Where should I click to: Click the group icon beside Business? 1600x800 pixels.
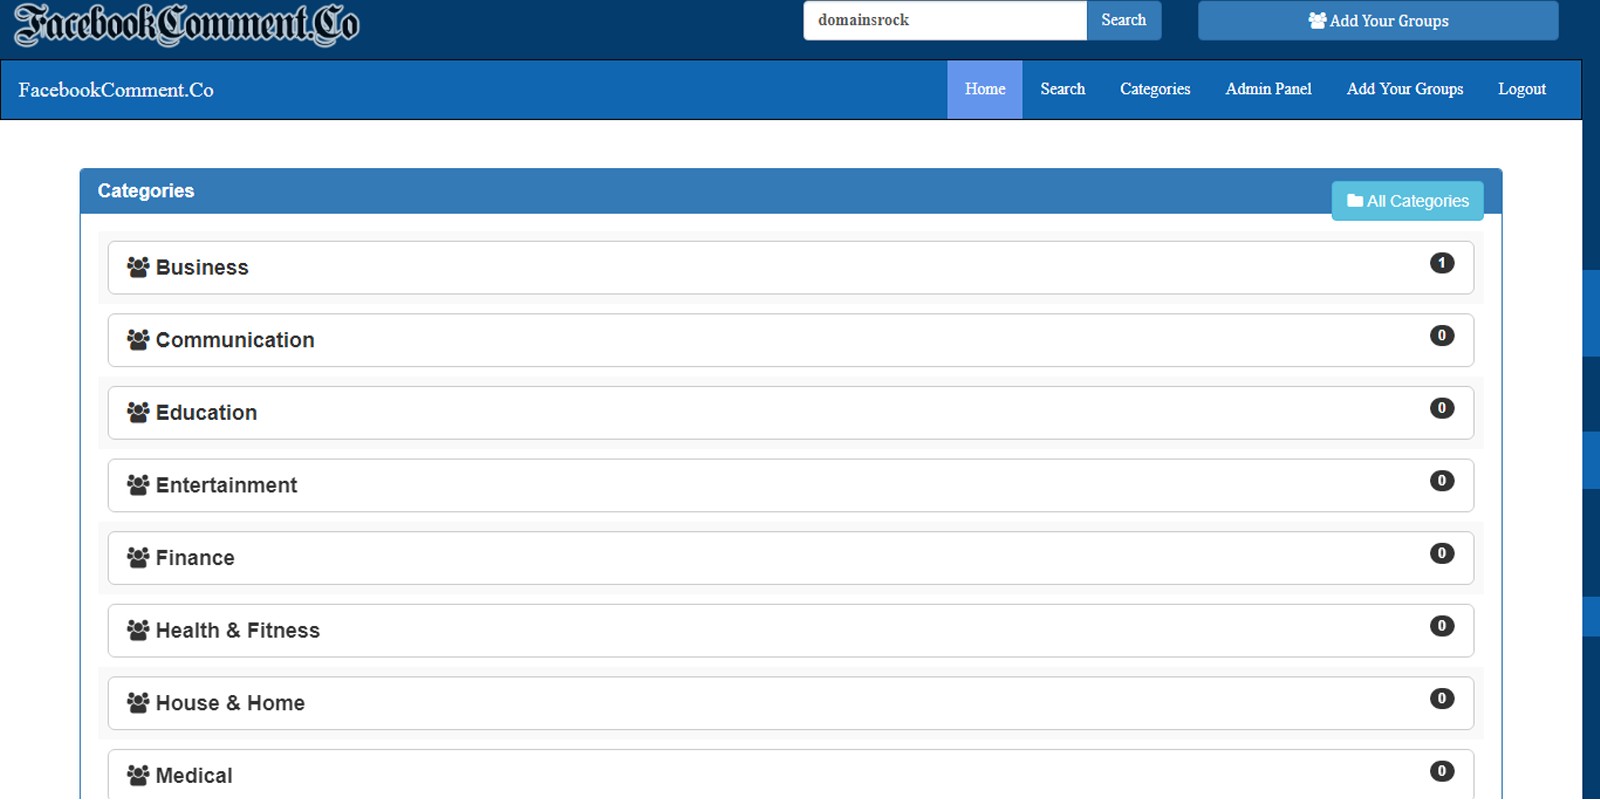pyautogui.click(x=138, y=267)
